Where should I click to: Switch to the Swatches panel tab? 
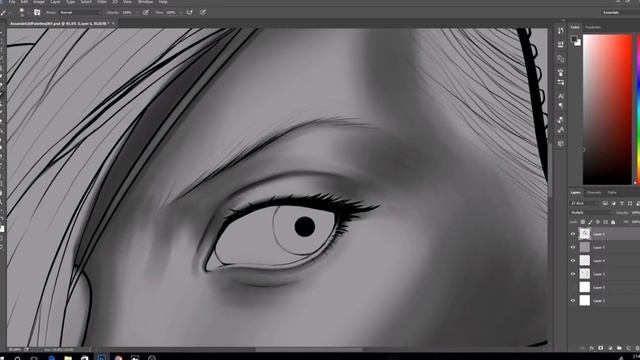coord(593,27)
